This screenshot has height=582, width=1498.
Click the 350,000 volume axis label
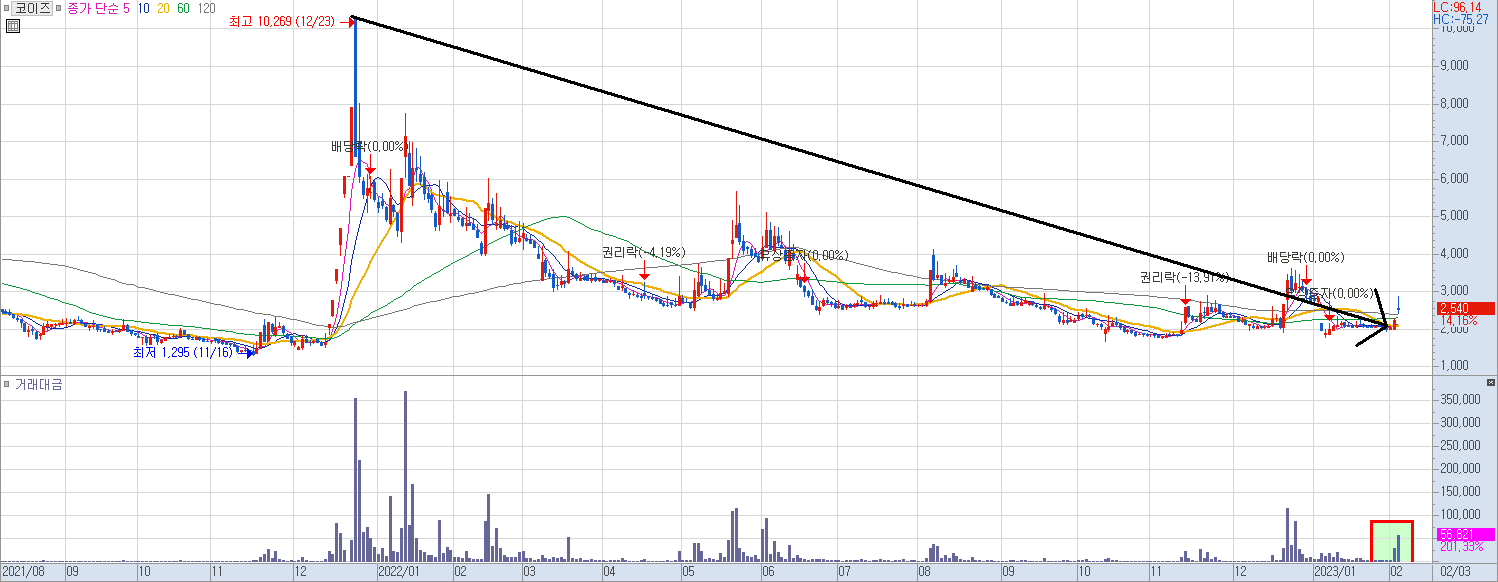pos(1459,399)
